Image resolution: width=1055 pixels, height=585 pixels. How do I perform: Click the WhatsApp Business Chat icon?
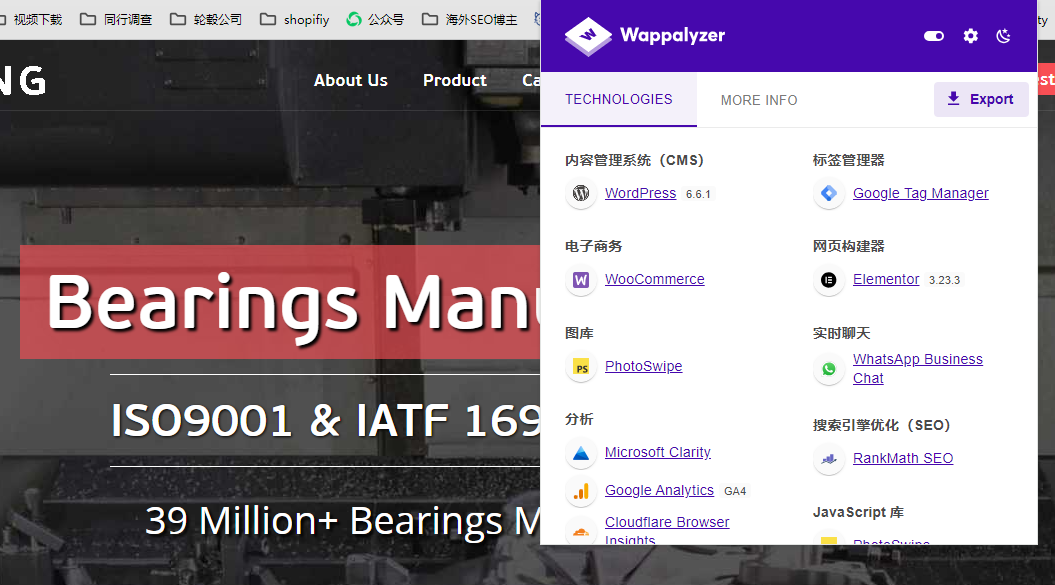point(829,369)
